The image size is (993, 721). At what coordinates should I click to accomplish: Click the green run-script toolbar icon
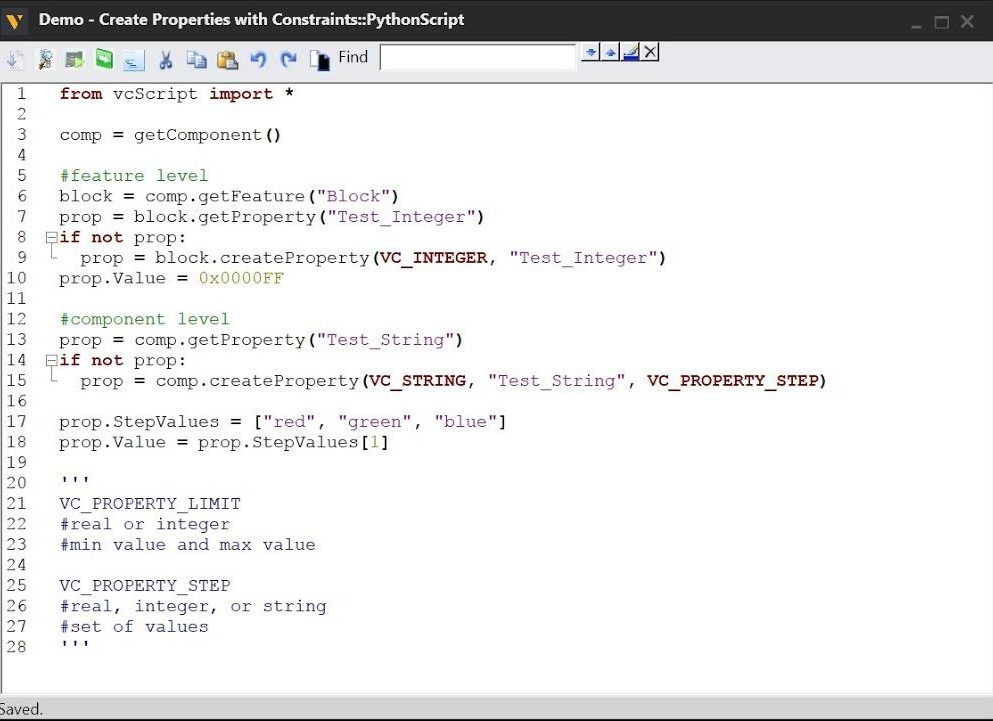[103, 58]
